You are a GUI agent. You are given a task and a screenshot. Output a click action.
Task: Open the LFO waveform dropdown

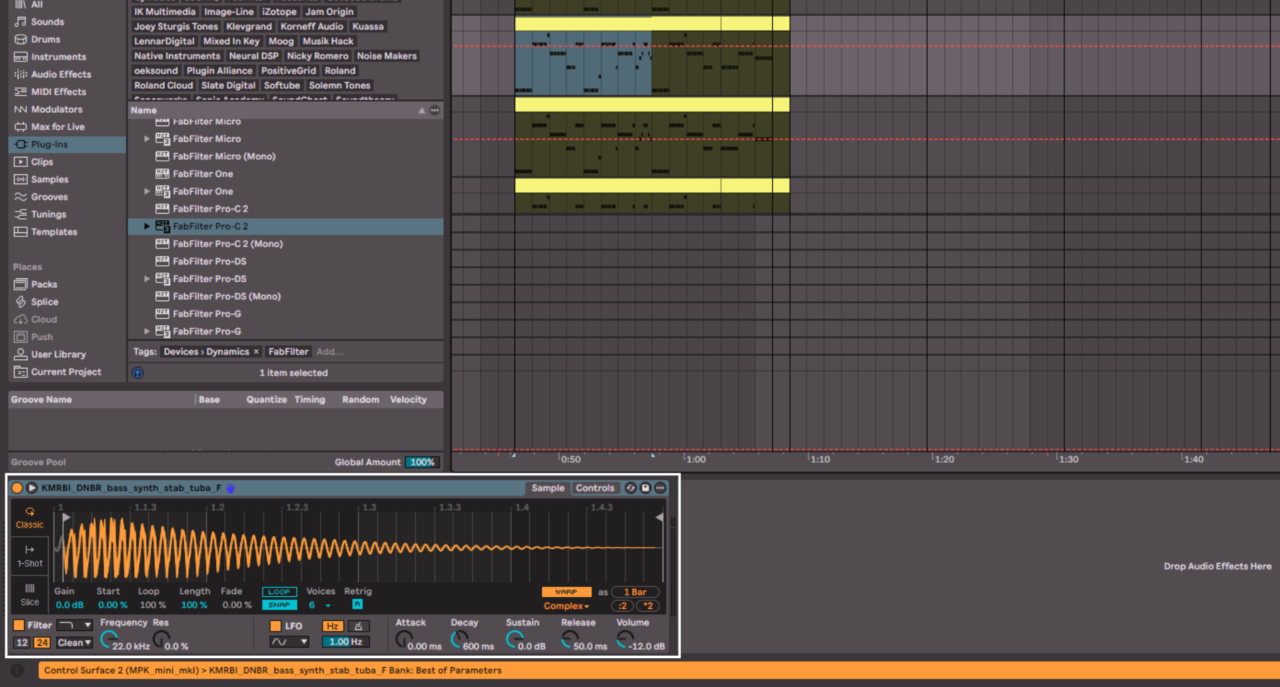click(x=289, y=642)
